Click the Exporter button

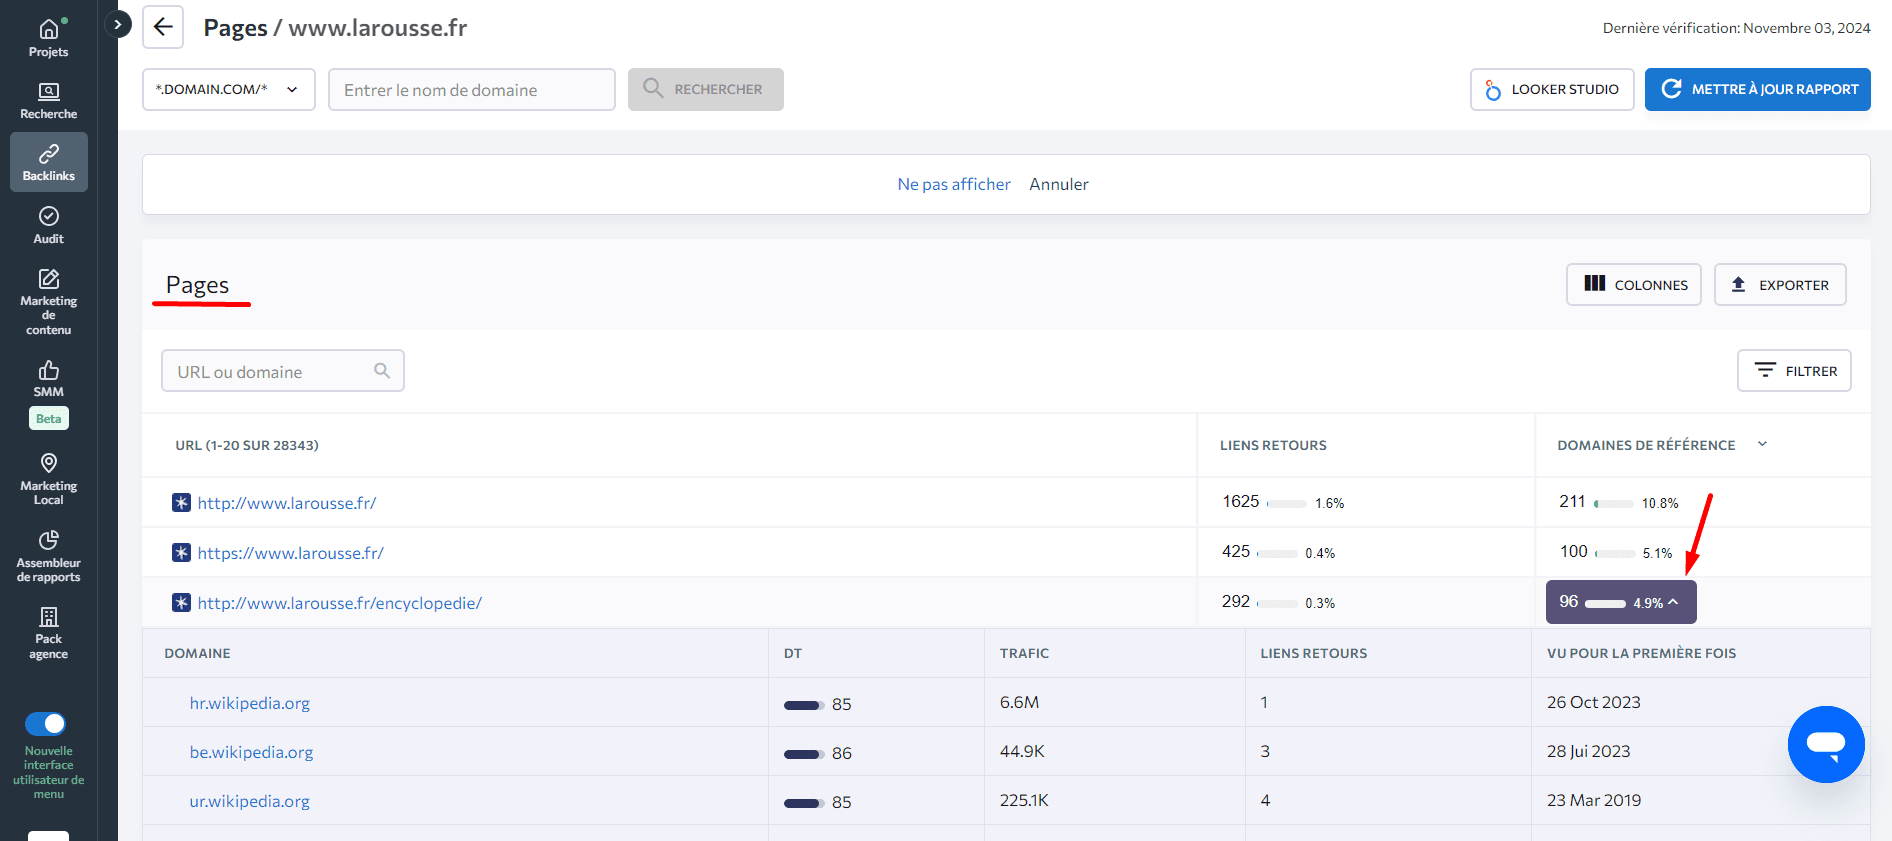(1780, 285)
